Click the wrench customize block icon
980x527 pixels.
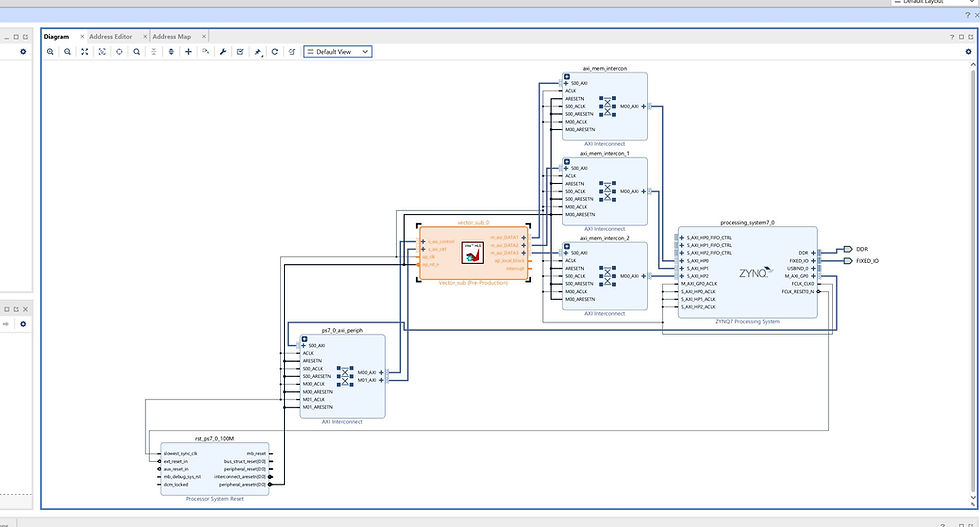[x=222, y=52]
